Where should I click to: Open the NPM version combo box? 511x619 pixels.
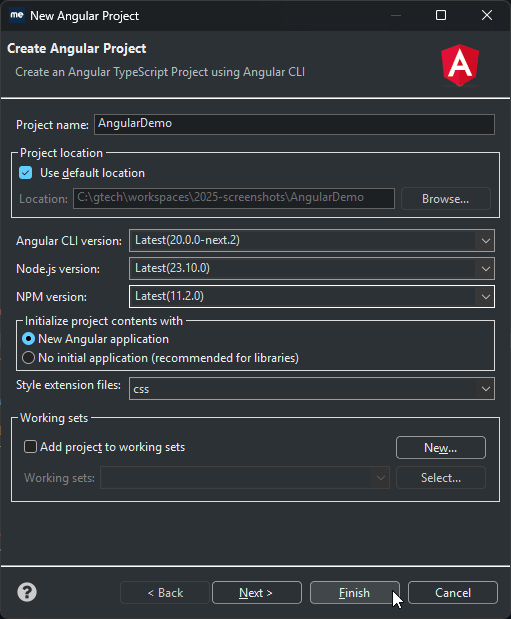[312, 296]
